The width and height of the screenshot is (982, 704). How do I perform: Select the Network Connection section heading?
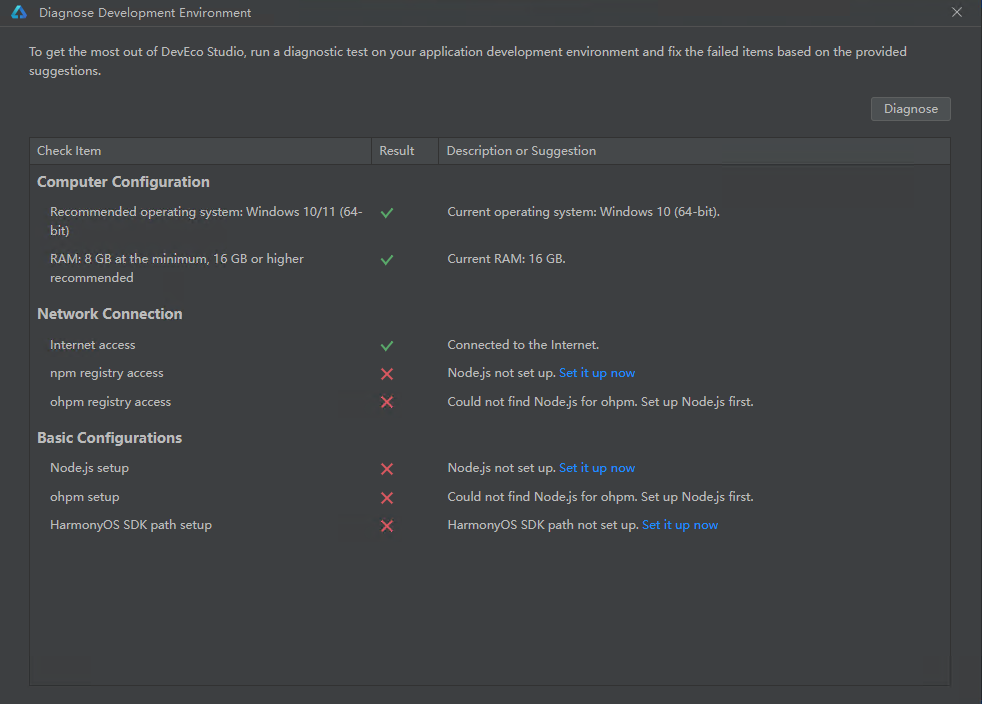click(110, 314)
